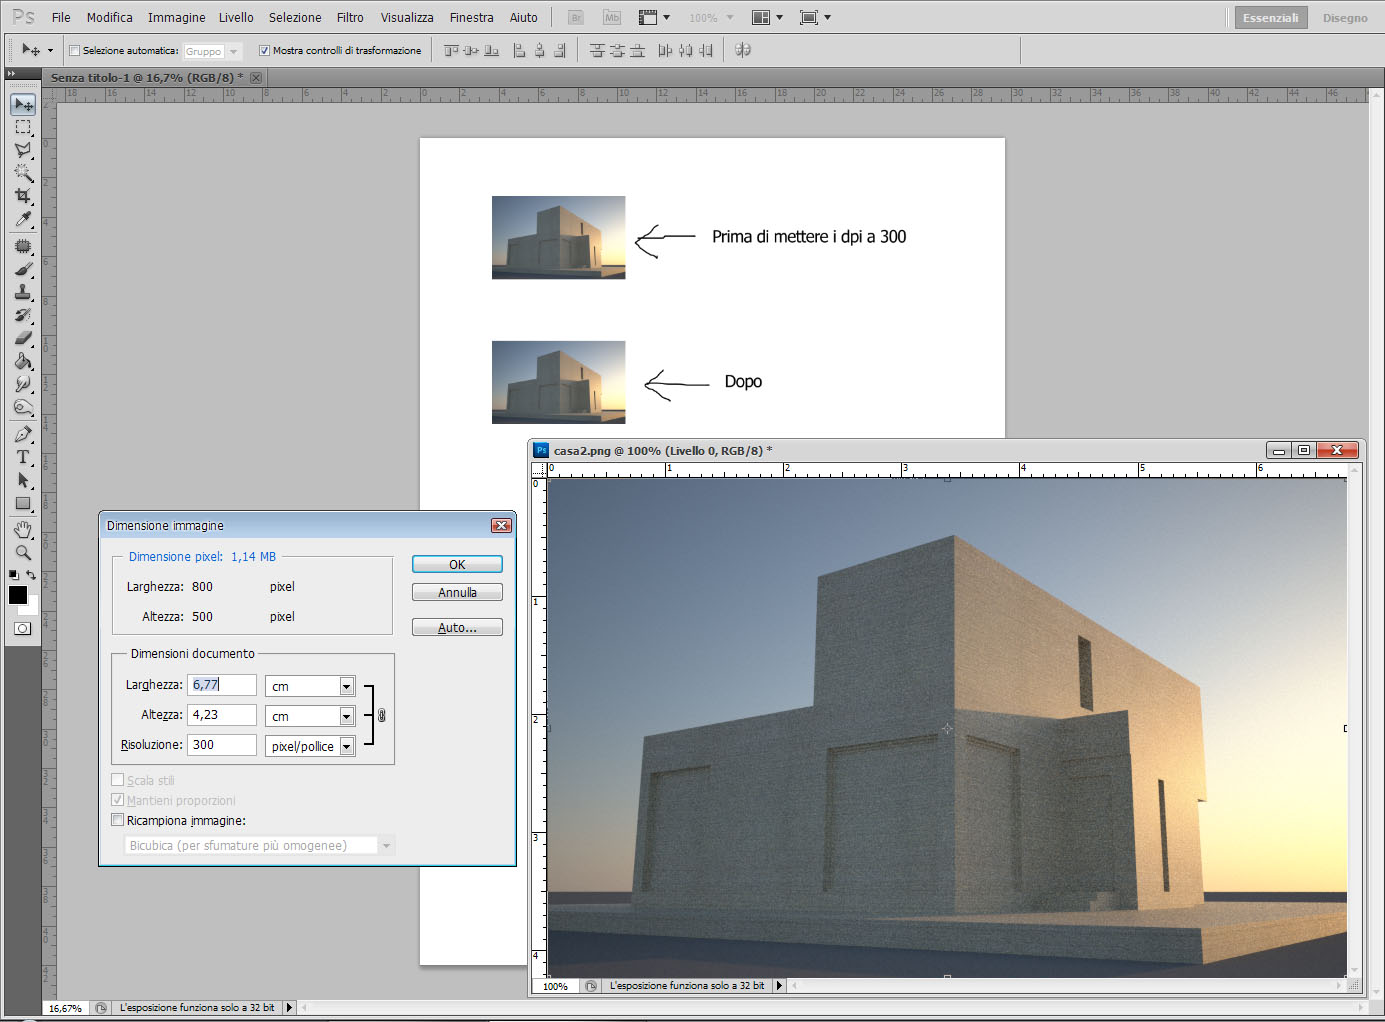
Task: Select the Hand tool
Action: pyautogui.click(x=23, y=529)
